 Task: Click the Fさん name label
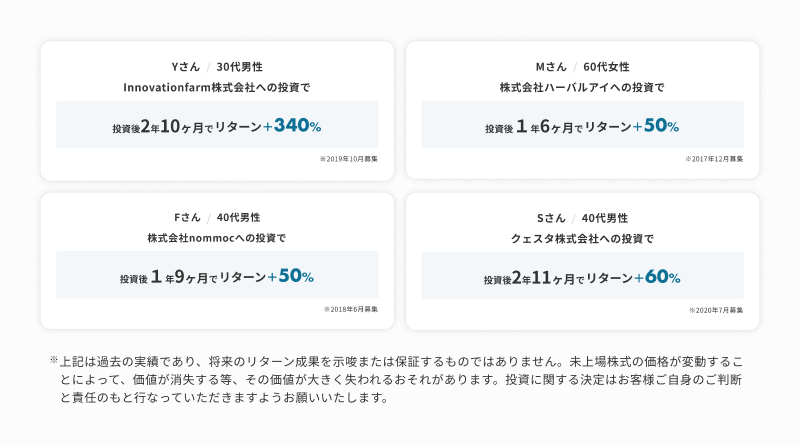pos(187,217)
